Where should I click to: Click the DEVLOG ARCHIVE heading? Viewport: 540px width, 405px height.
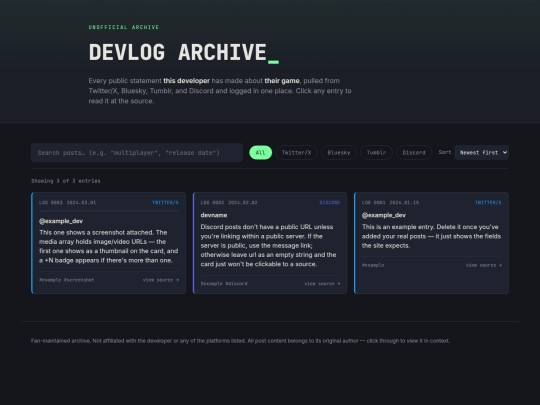184,52
